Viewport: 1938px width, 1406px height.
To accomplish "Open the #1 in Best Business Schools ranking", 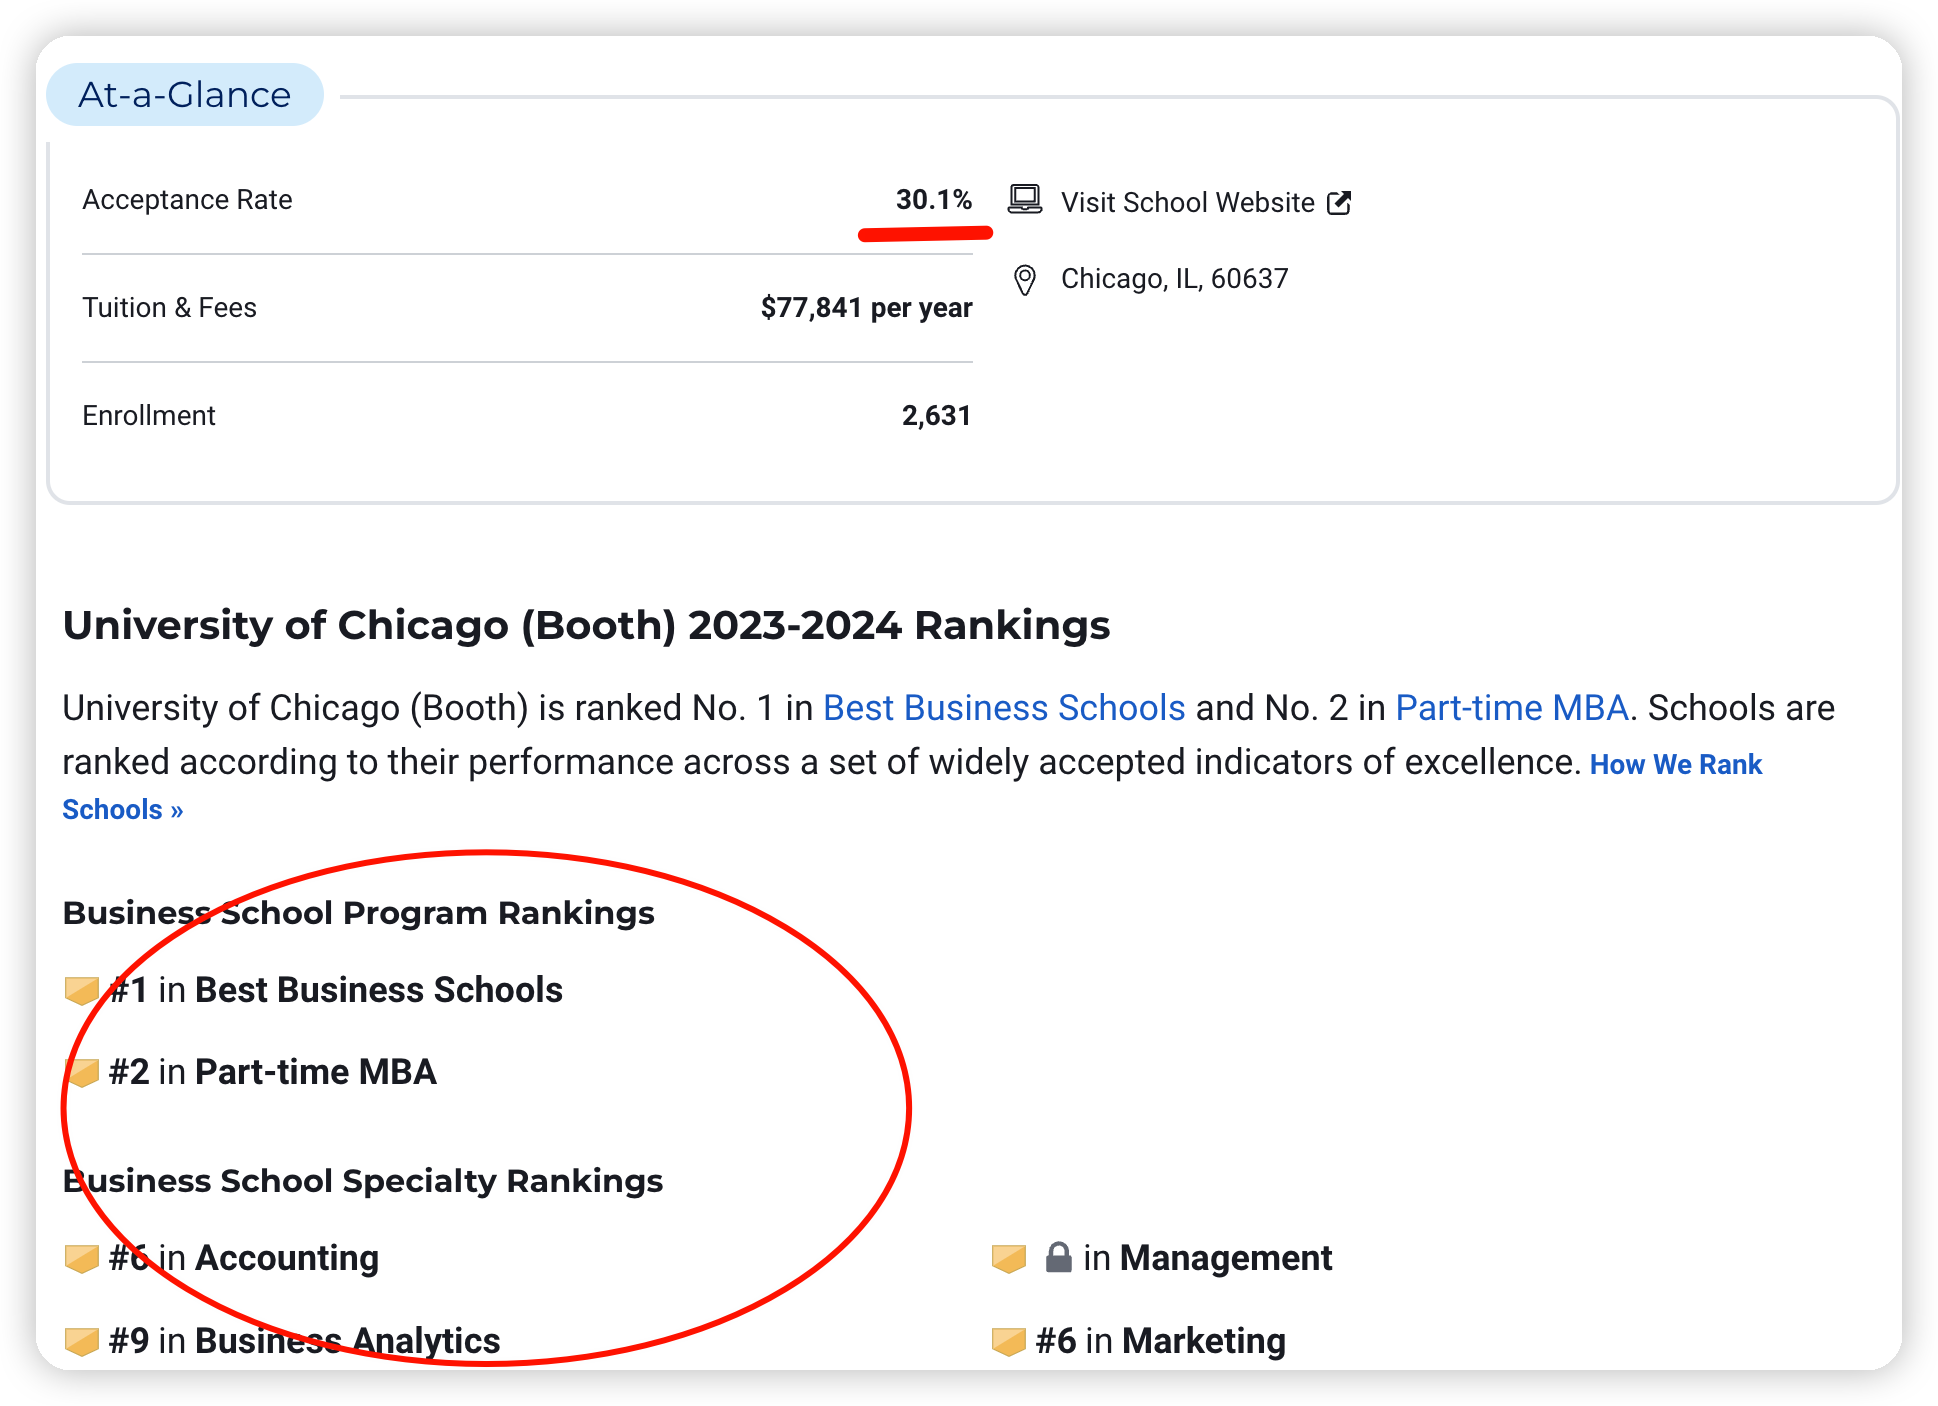I will [x=336, y=990].
